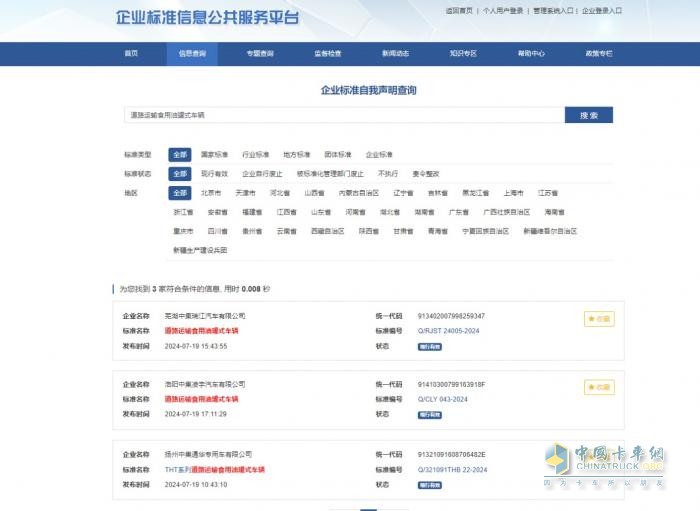Go to the 监督检查 navigation tab
The image size is (700, 511).
[327, 54]
